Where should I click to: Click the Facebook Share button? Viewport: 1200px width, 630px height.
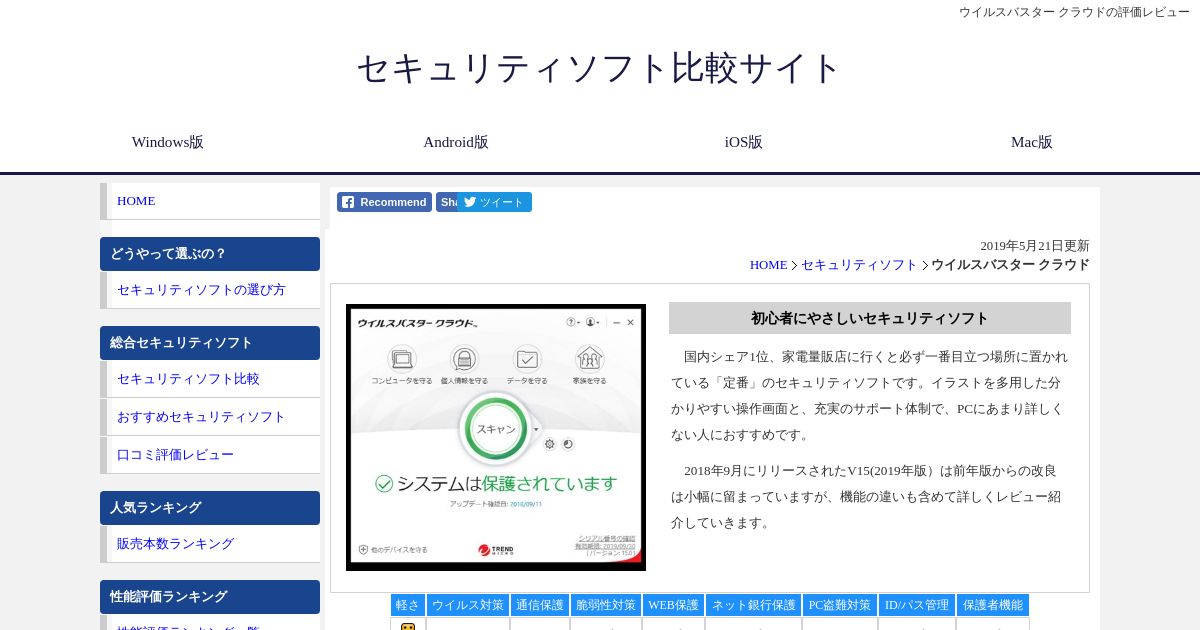click(x=447, y=202)
